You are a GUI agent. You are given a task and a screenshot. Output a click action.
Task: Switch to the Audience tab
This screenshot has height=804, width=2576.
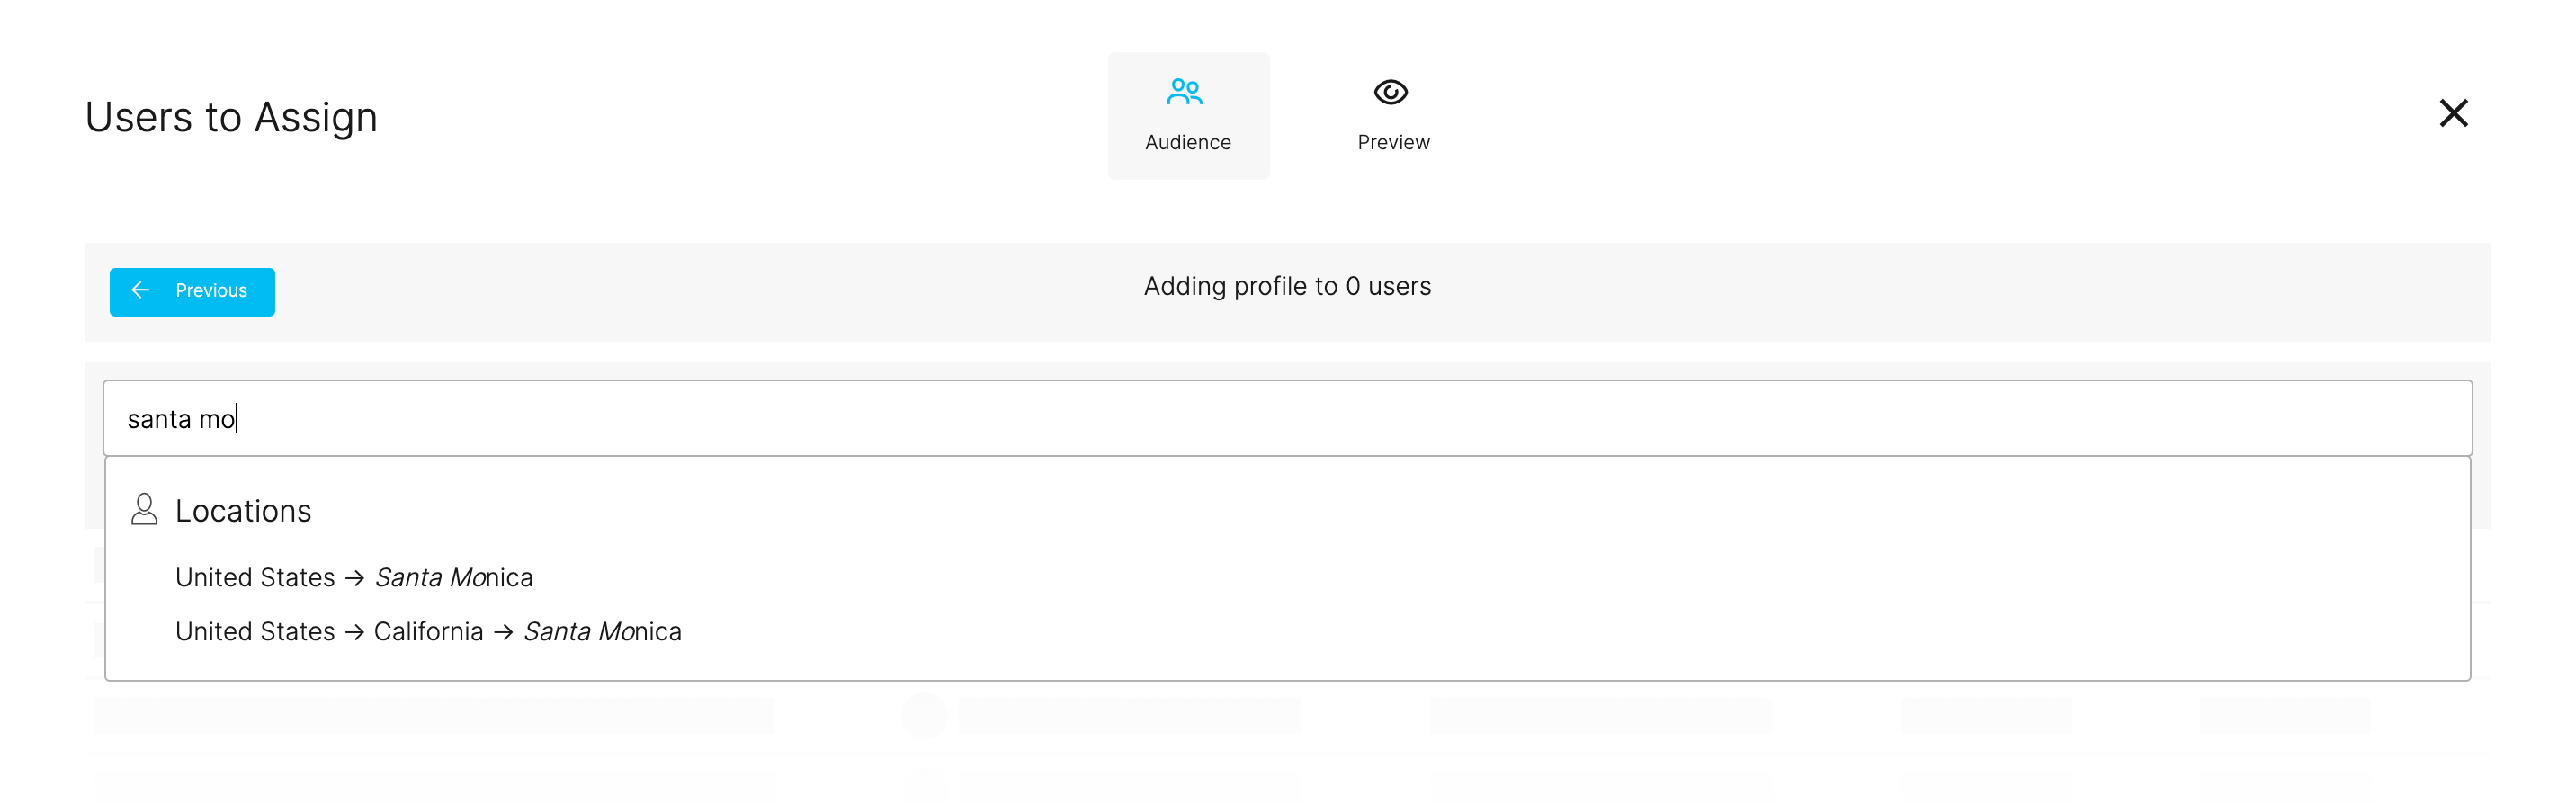coord(1188,116)
